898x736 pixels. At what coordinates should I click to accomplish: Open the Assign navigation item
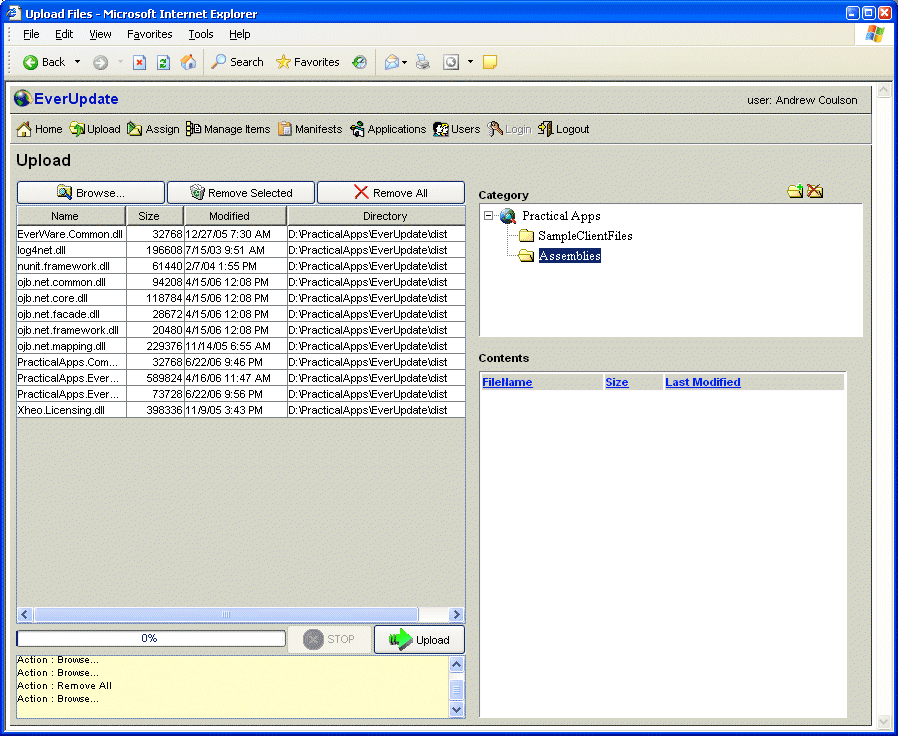(x=153, y=129)
